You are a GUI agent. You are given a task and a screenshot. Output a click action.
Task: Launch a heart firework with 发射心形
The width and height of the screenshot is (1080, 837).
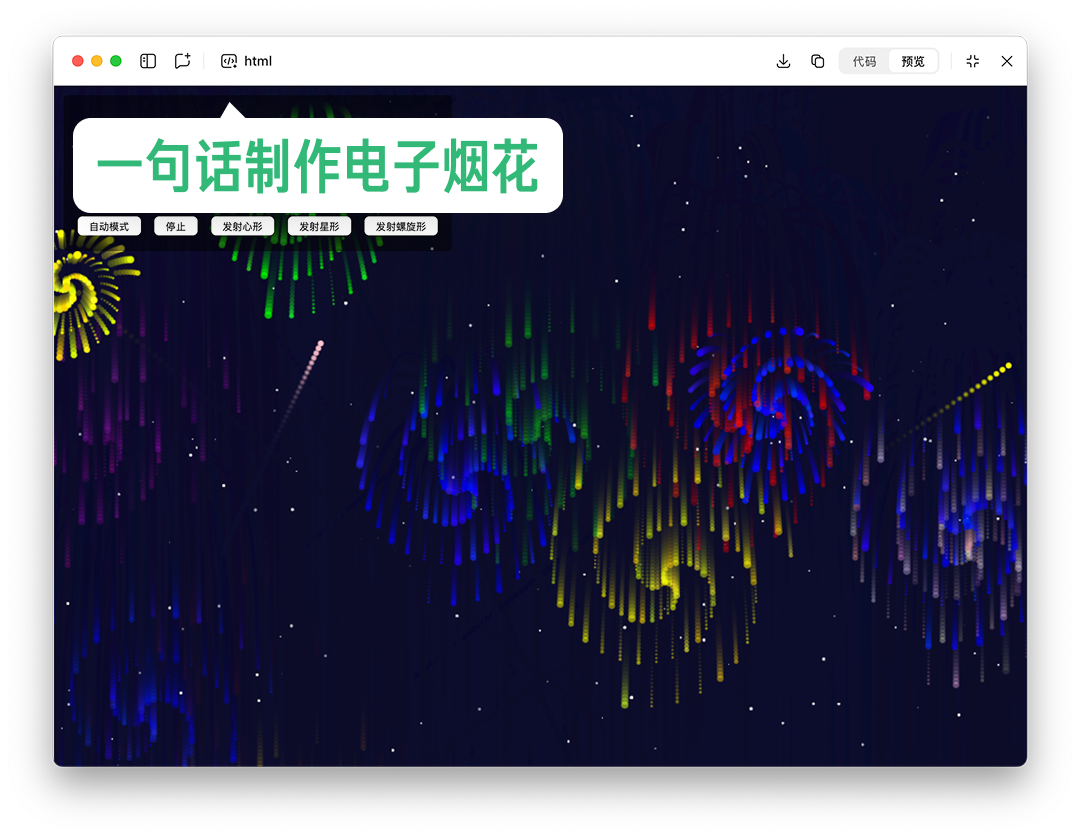pos(242,226)
